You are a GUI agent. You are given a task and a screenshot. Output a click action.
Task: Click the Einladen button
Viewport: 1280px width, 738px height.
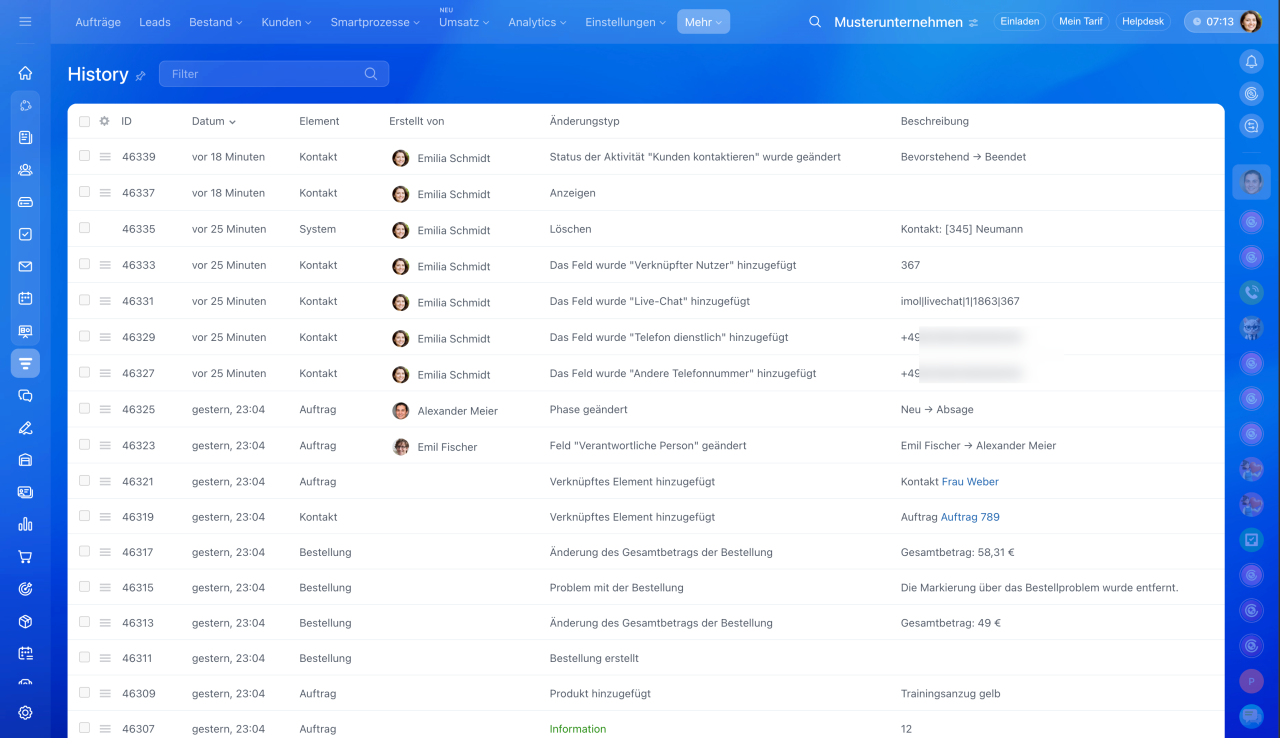pyautogui.click(x=1019, y=22)
